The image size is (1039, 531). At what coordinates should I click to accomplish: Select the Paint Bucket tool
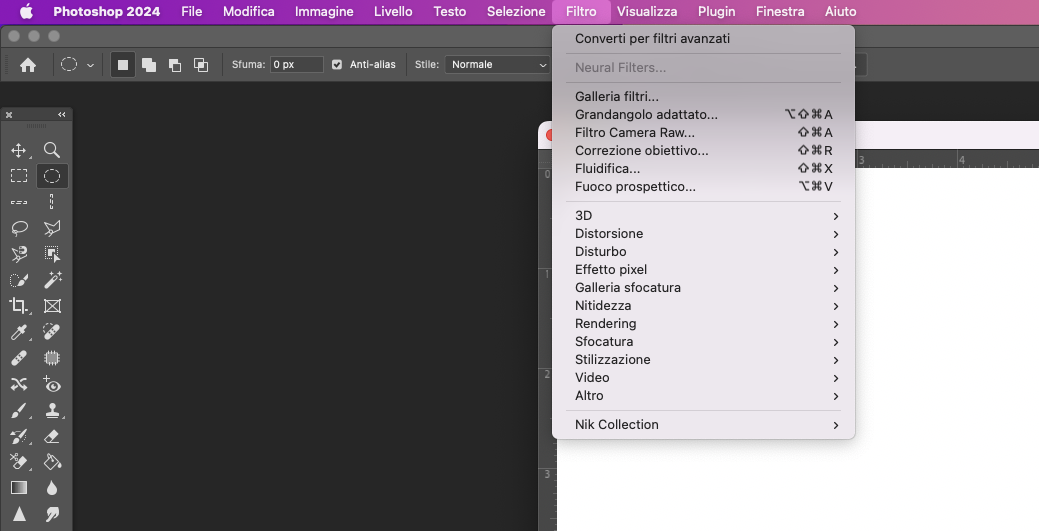point(52,461)
